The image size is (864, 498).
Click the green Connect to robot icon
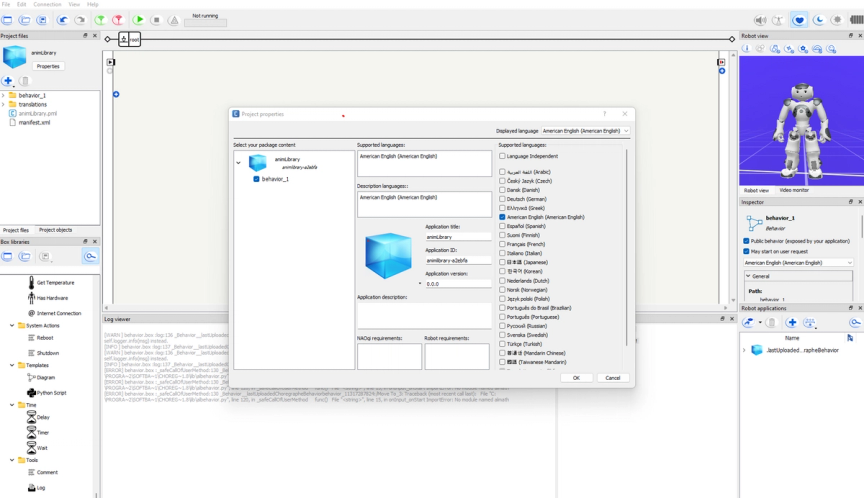click(100, 20)
